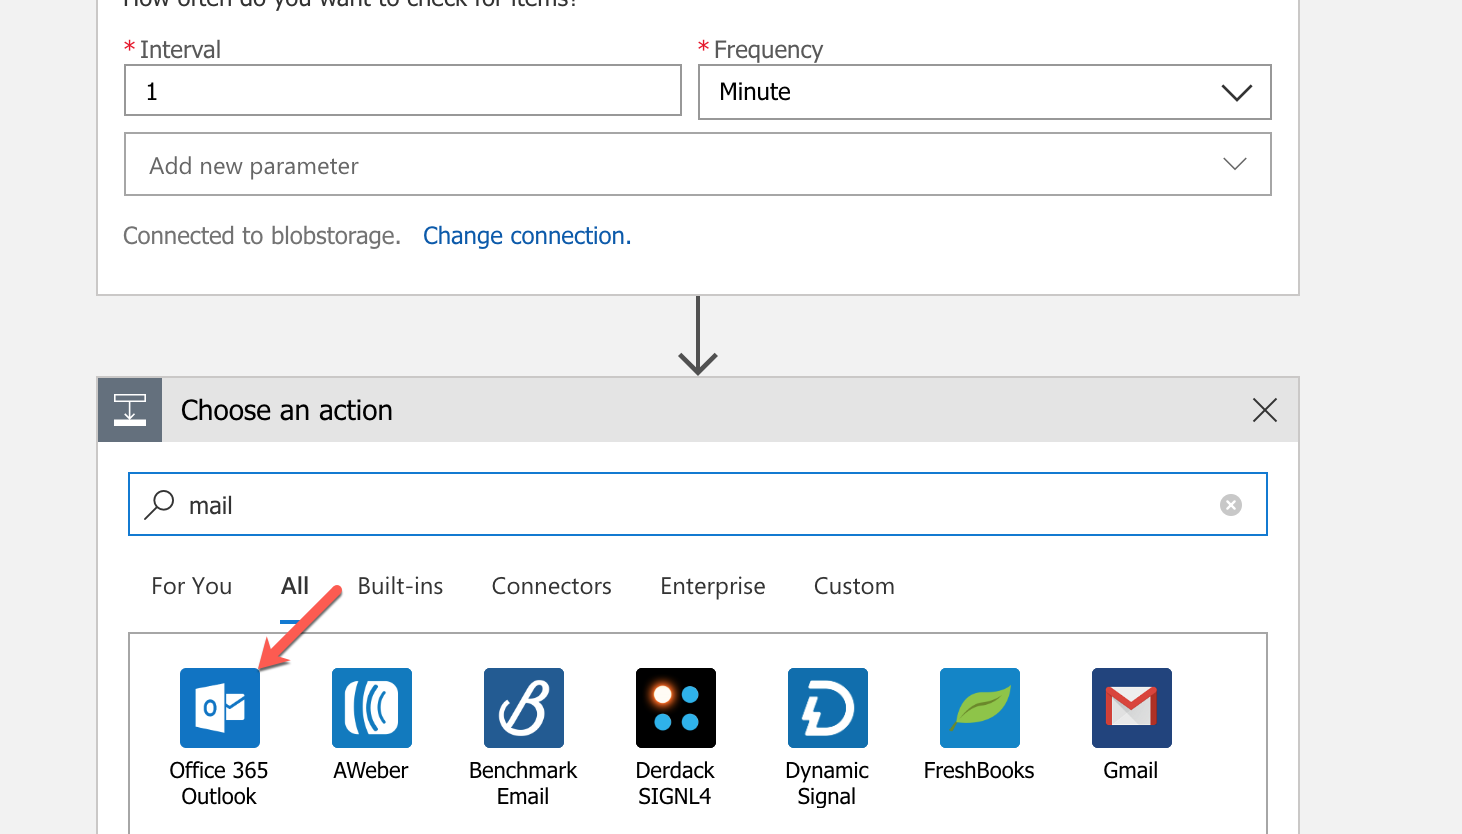1462x834 pixels.
Task: Focus the Interval input field
Action: tap(403, 90)
